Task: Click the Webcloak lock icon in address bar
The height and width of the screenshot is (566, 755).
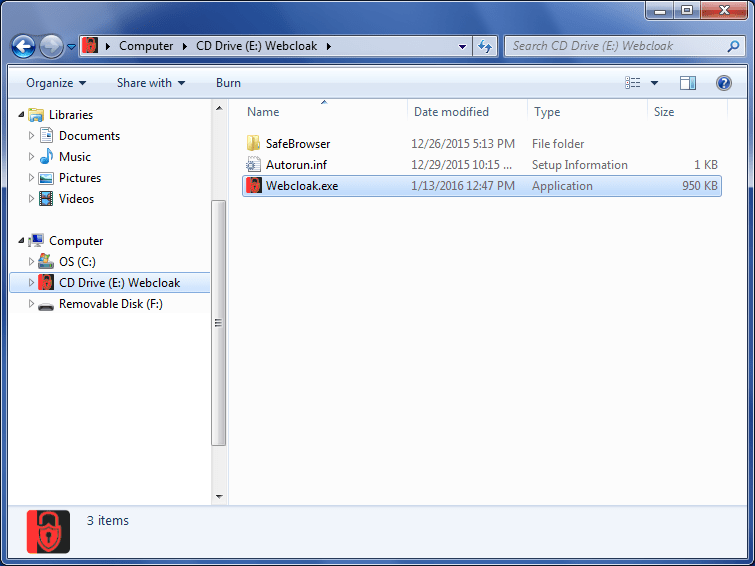Action: pos(90,46)
